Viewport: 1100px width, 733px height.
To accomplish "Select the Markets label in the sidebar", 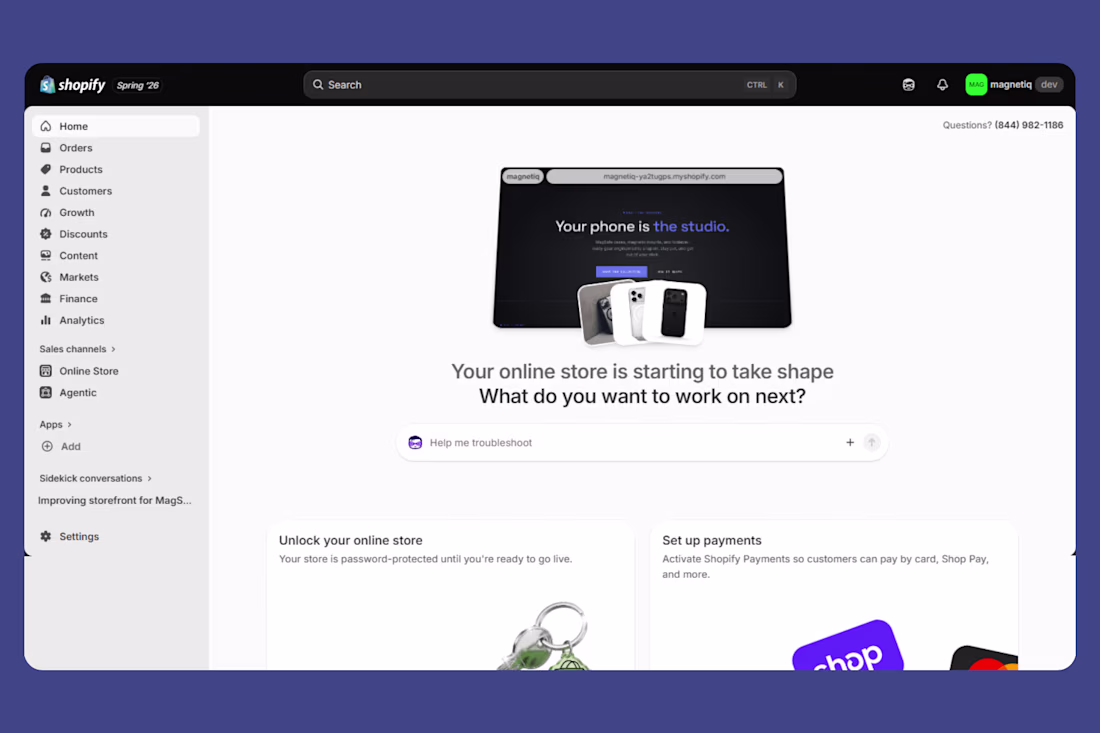I will pyautogui.click(x=79, y=277).
